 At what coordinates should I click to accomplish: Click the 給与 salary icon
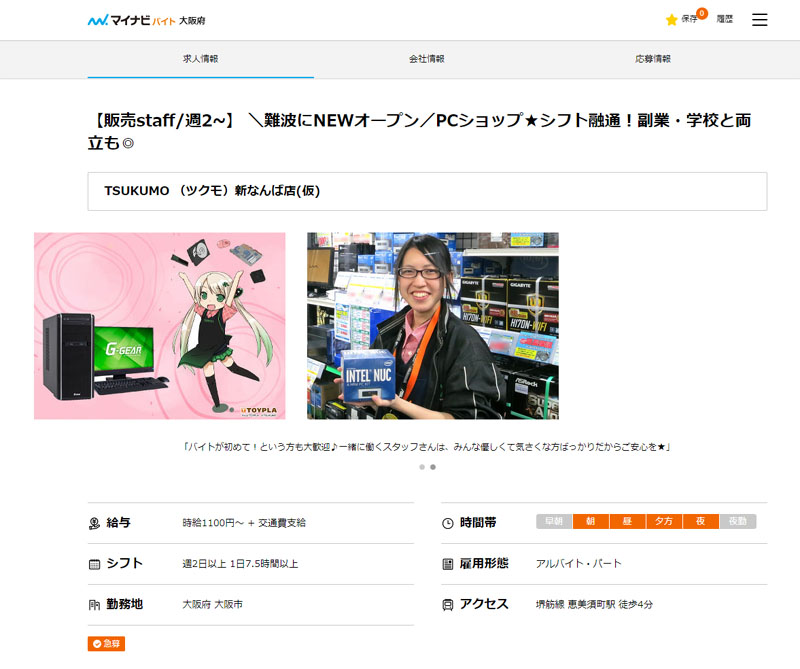click(x=94, y=523)
